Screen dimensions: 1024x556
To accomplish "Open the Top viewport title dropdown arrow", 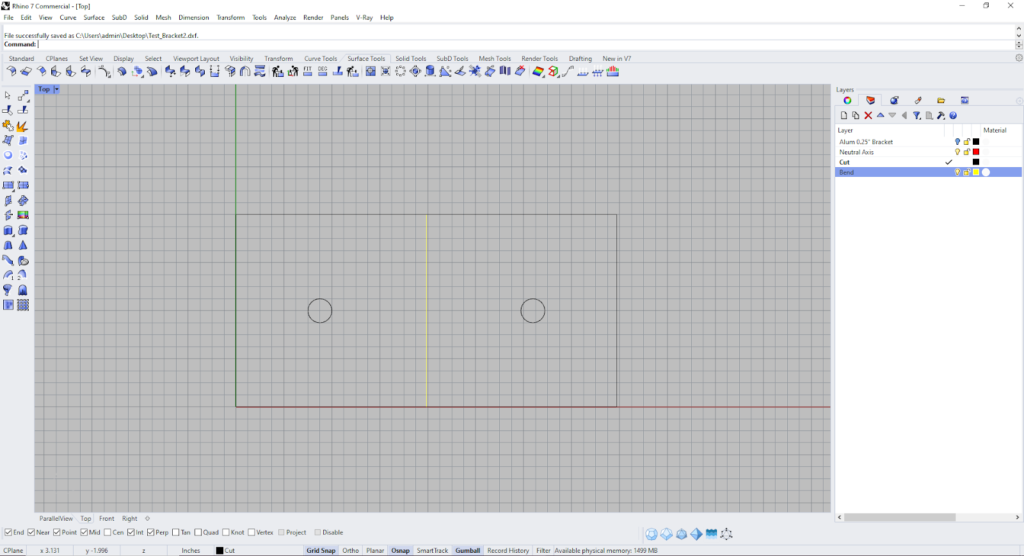I will (57, 89).
